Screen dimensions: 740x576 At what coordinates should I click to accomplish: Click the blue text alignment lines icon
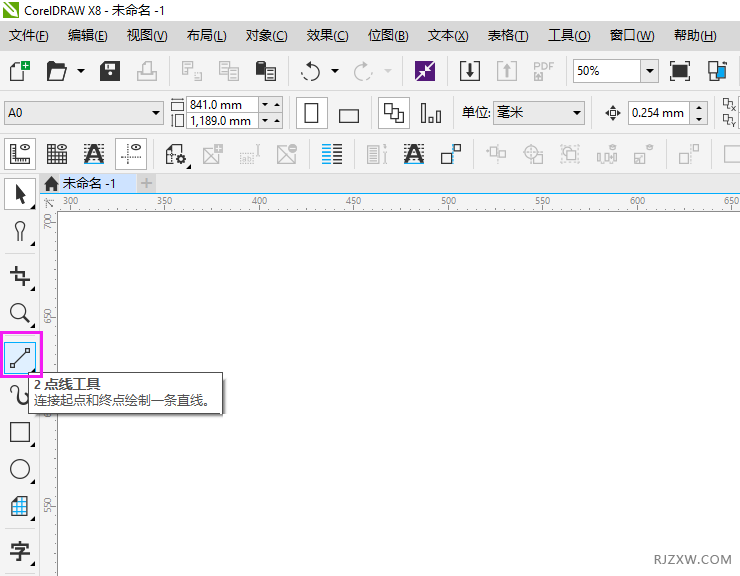click(332, 154)
